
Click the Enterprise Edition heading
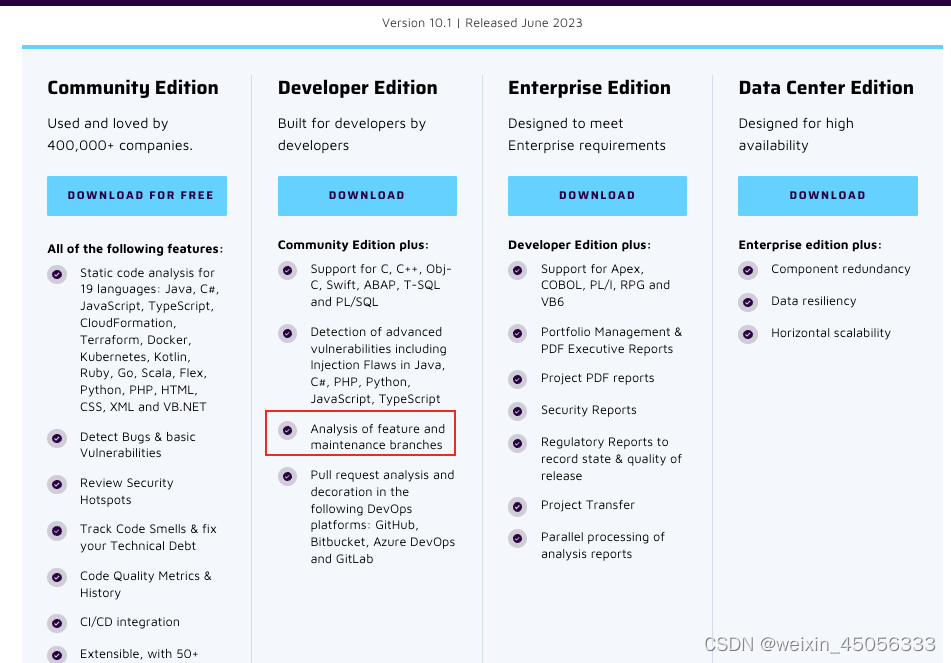click(590, 88)
